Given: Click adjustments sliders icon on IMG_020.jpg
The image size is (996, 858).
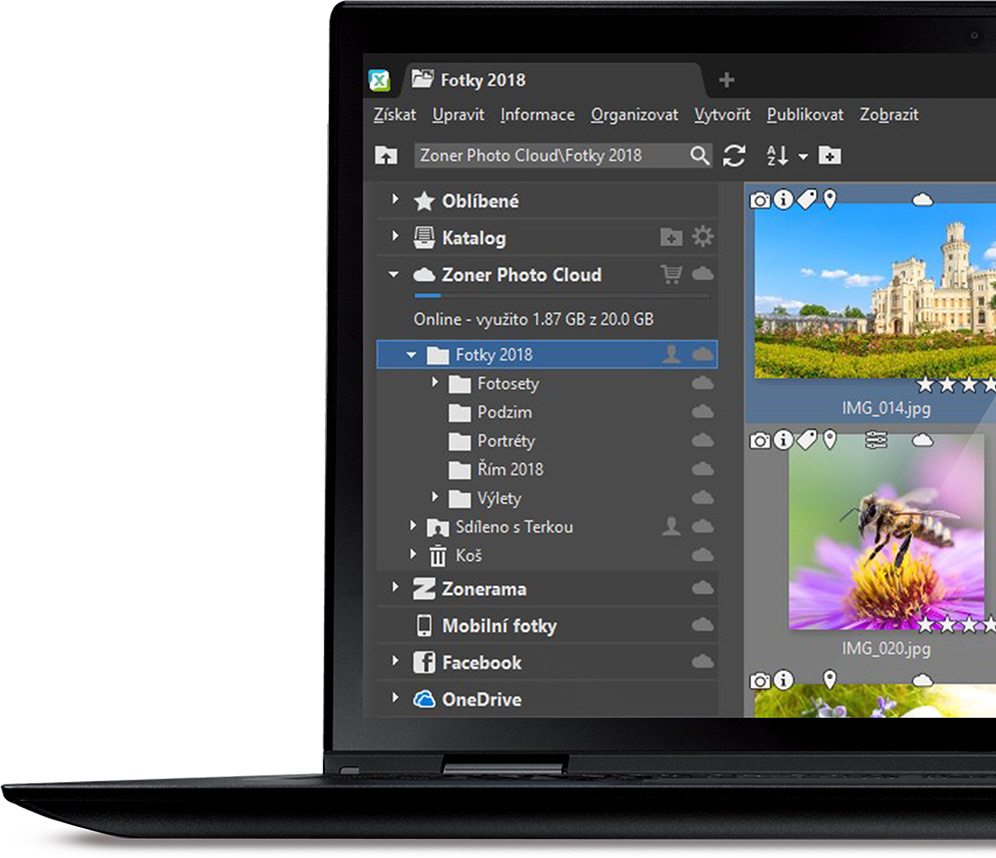Looking at the screenshot, I should pos(876,439).
